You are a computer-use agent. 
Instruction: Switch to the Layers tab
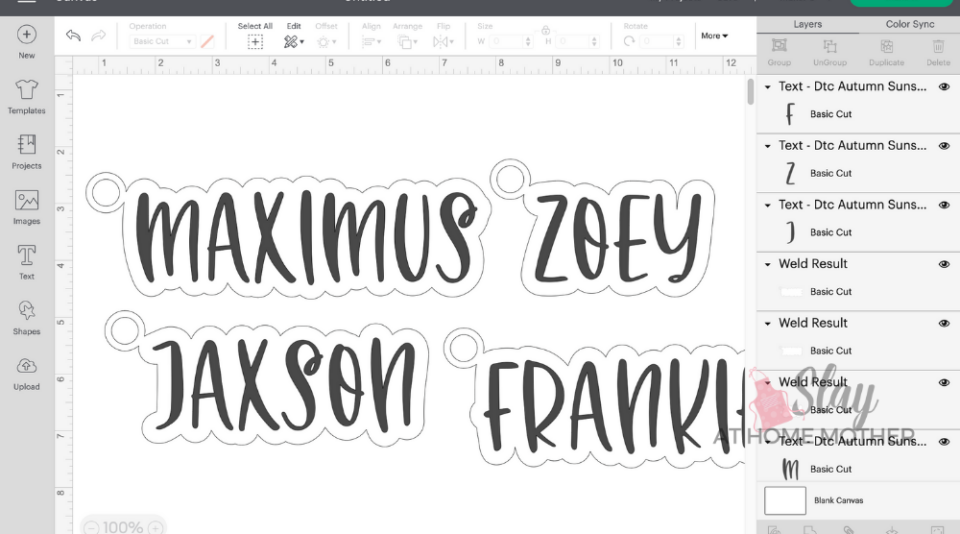click(x=807, y=24)
